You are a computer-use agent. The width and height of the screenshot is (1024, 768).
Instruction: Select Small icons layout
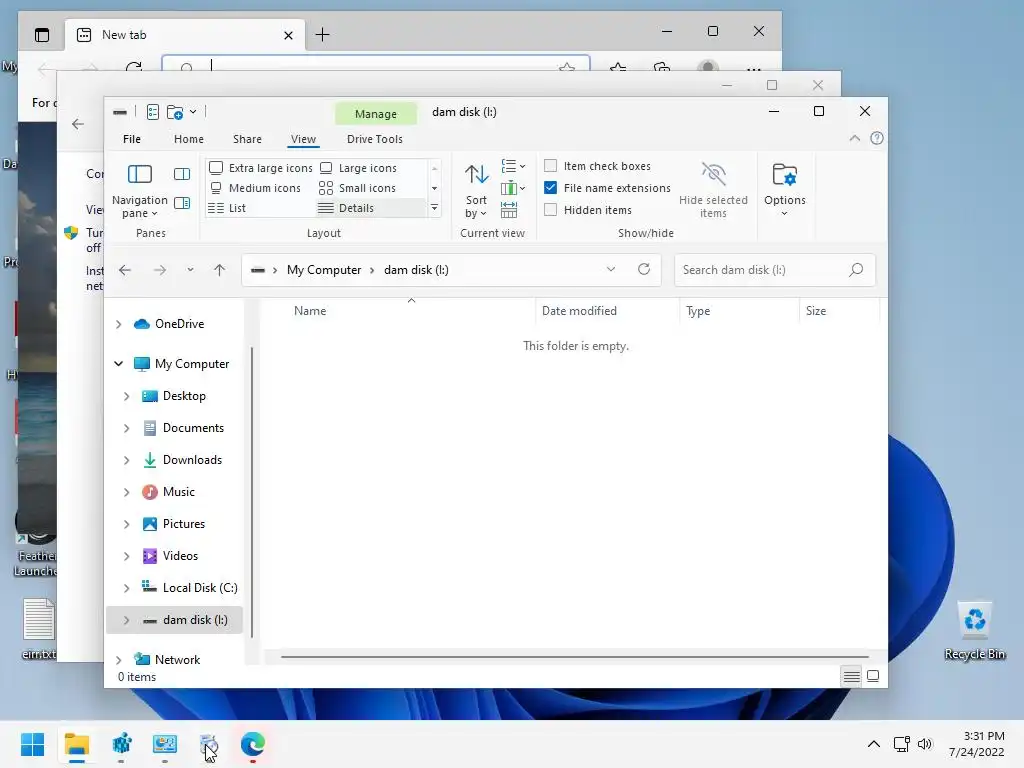(358, 188)
